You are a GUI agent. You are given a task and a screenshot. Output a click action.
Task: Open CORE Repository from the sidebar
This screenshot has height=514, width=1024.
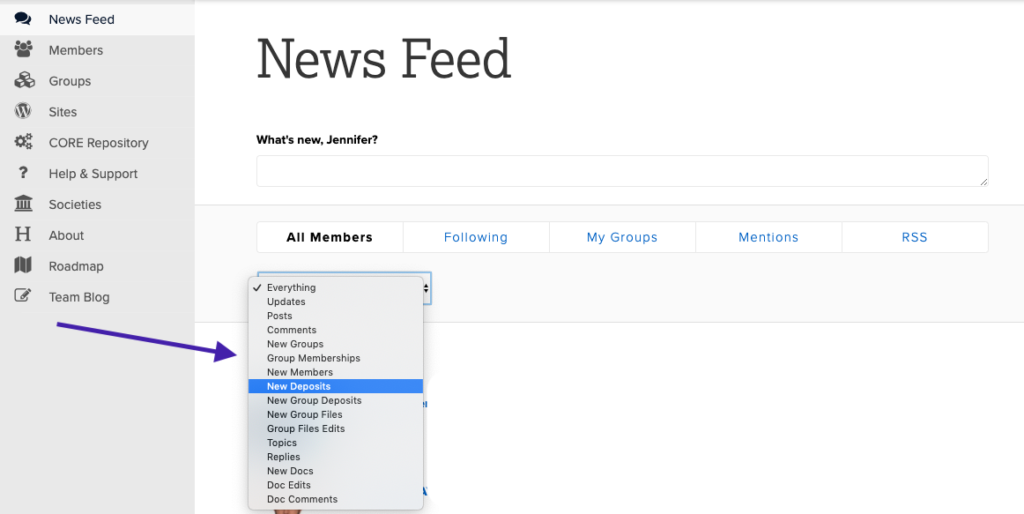click(97, 142)
